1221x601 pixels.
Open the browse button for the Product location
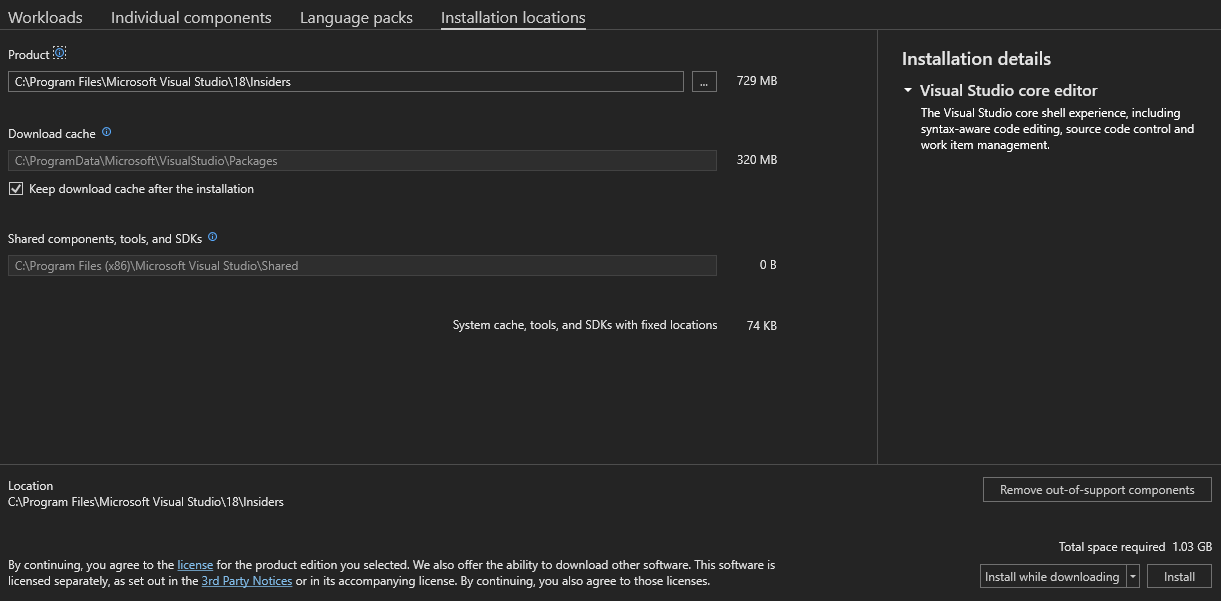pyautogui.click(x=703, y=81)
